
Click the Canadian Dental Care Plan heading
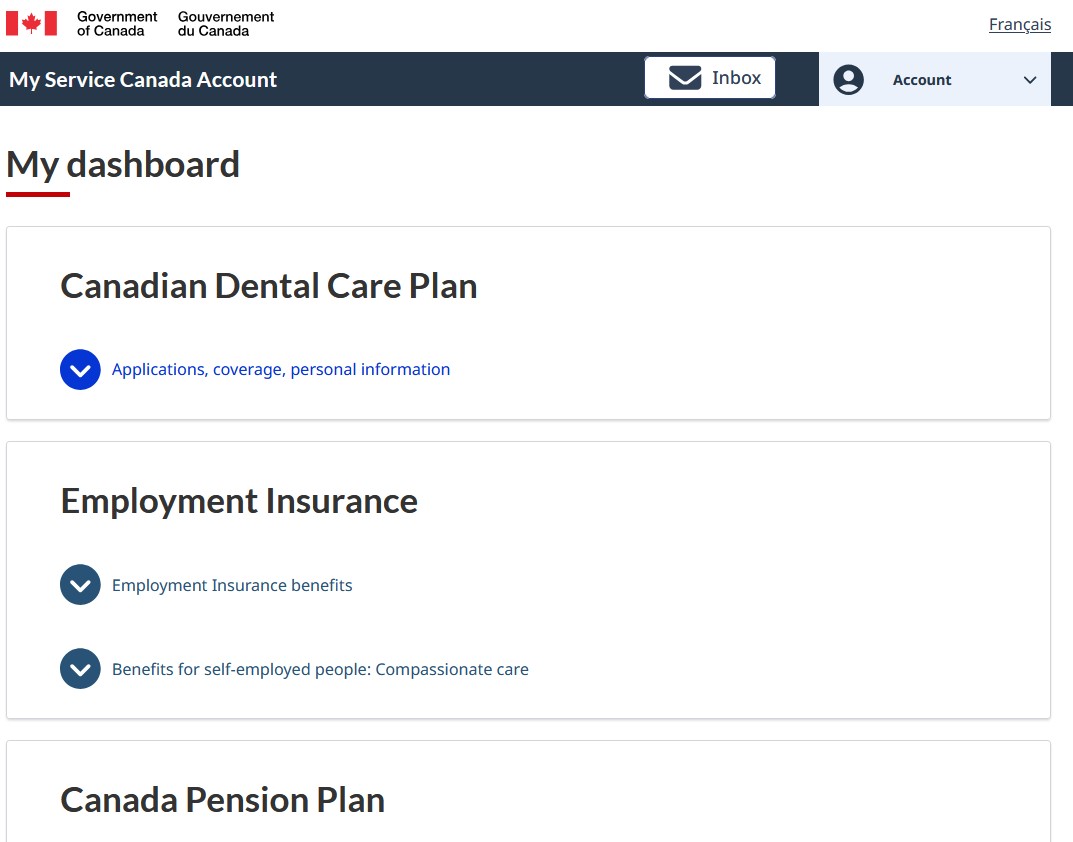pos(269,286)
